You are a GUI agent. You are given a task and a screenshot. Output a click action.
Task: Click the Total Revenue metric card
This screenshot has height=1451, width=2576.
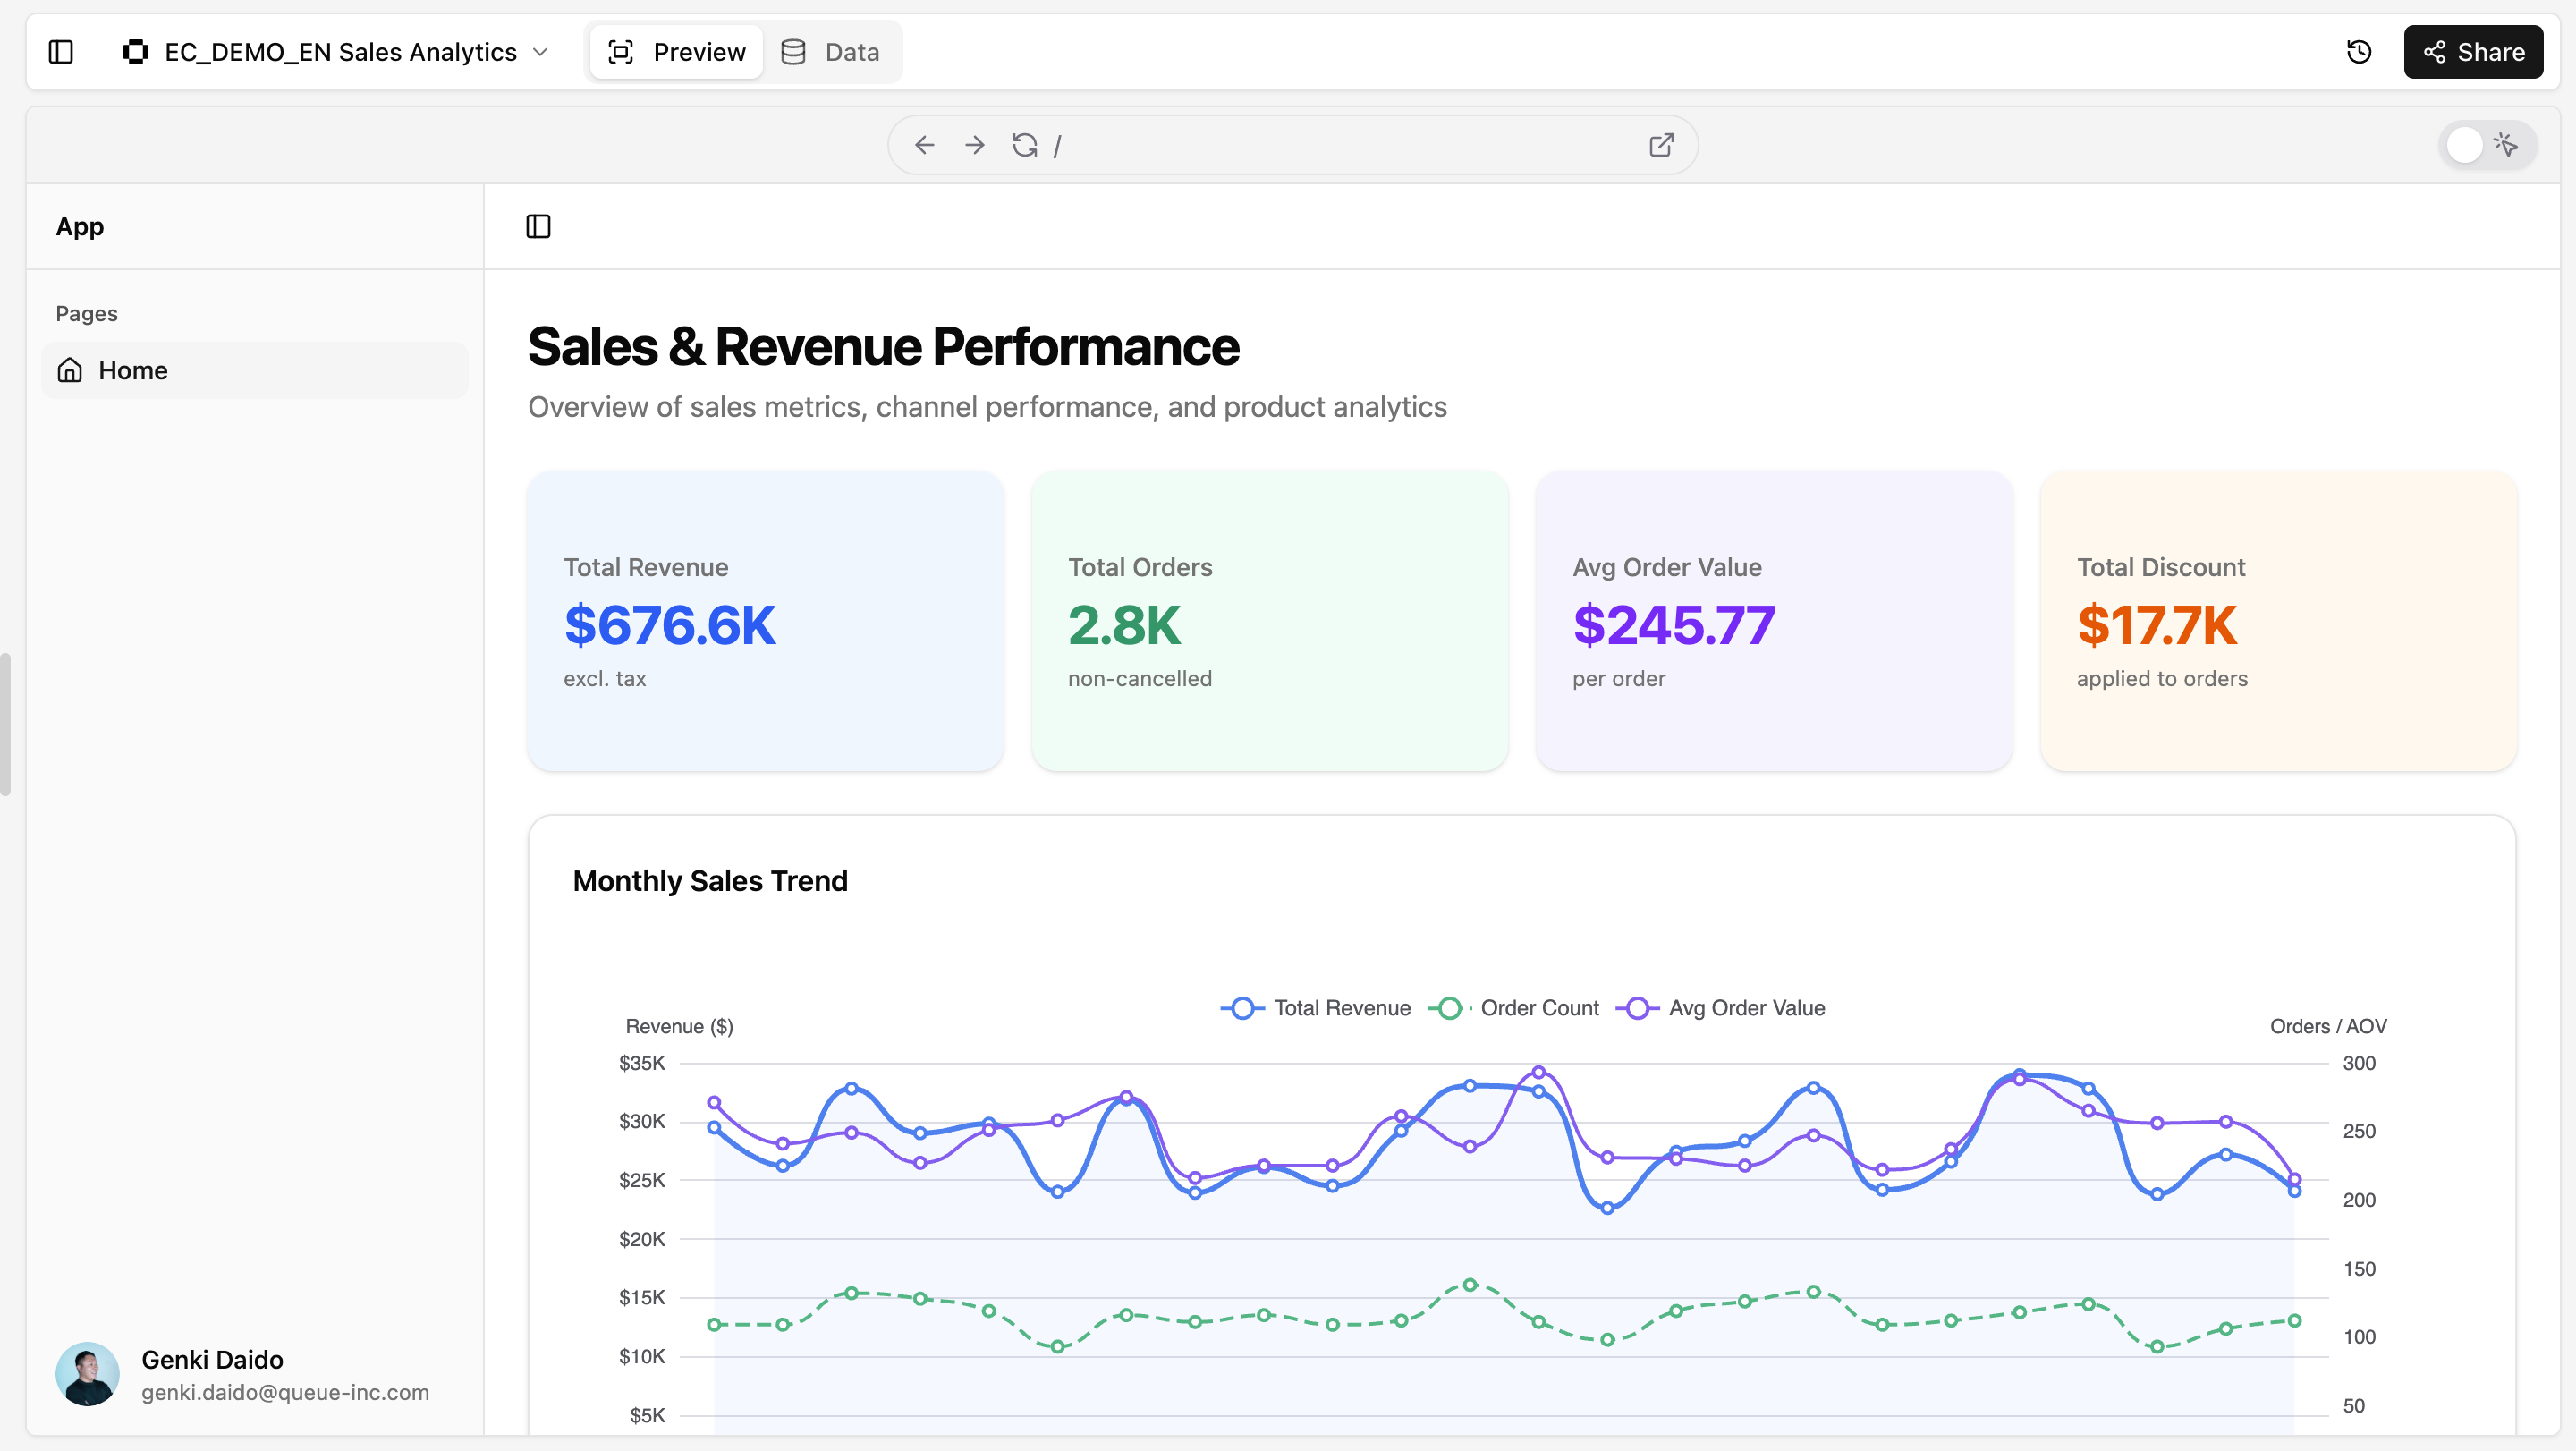point(765,621)
